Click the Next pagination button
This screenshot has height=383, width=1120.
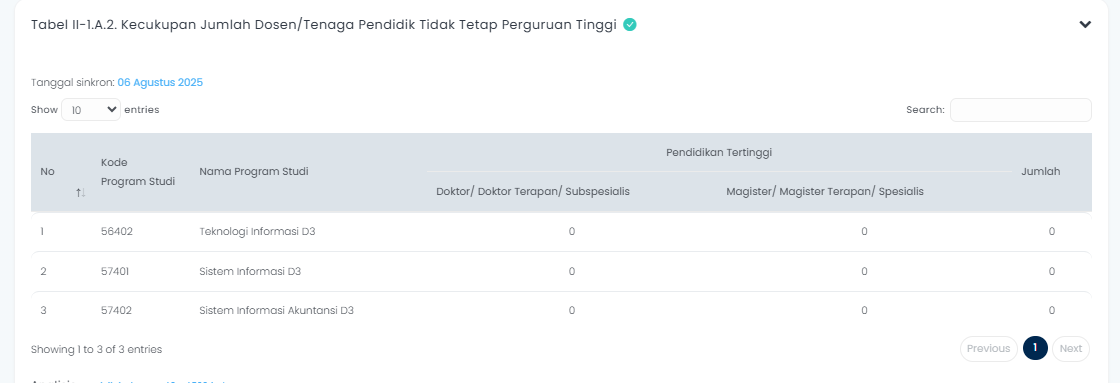pyautogui.click(x=1071, y=349)
